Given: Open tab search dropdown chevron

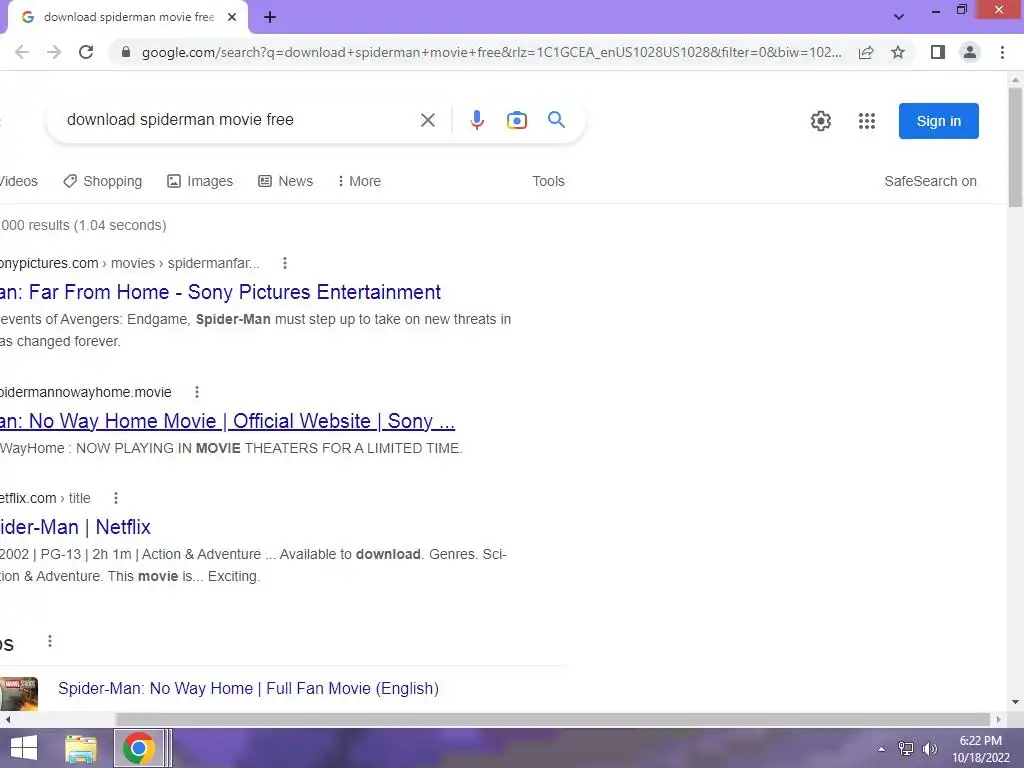Looking at the screenshot, I should pos(899,17).
